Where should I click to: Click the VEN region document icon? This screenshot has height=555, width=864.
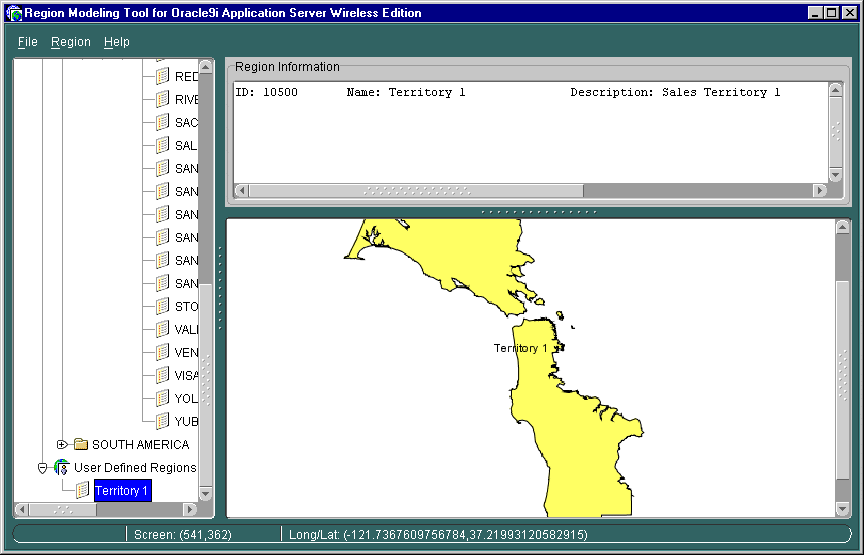pyautogui.click(x=163, y=352)
